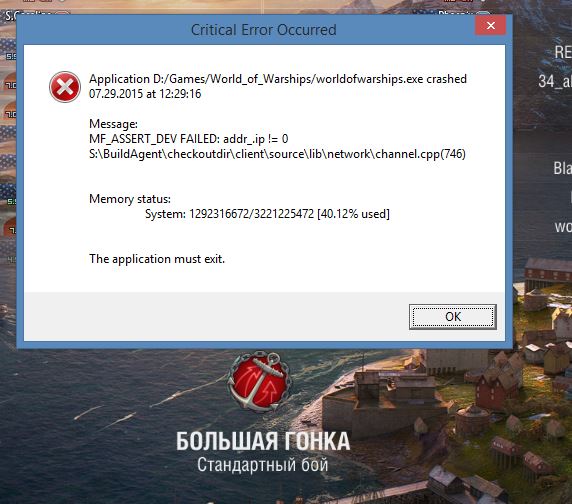Click the channel.cpp(746) source path line
The height and width of the screenshot is (504, 572).
tap(277, 154)
